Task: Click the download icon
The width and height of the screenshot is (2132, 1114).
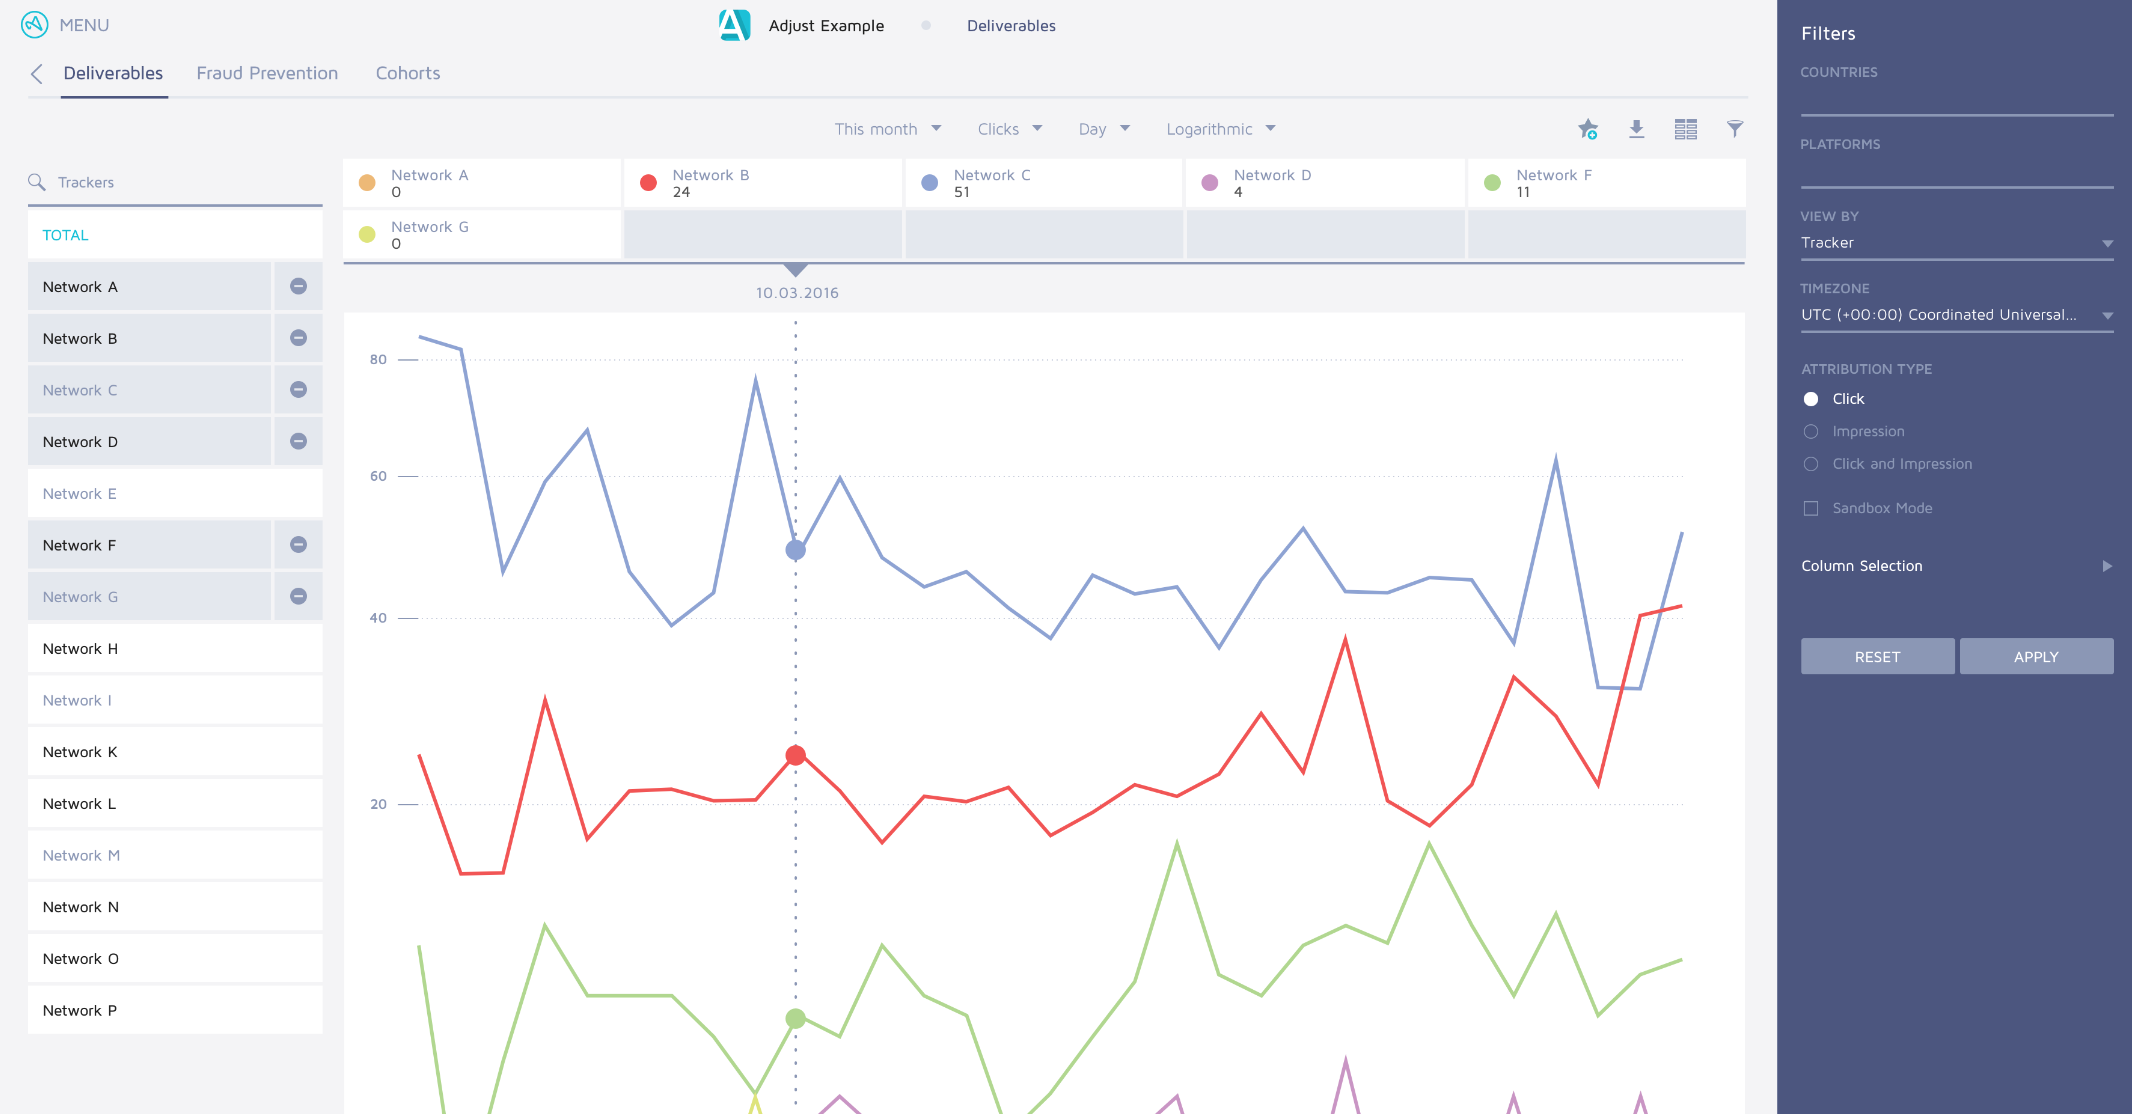Action: click(1636, 129)
